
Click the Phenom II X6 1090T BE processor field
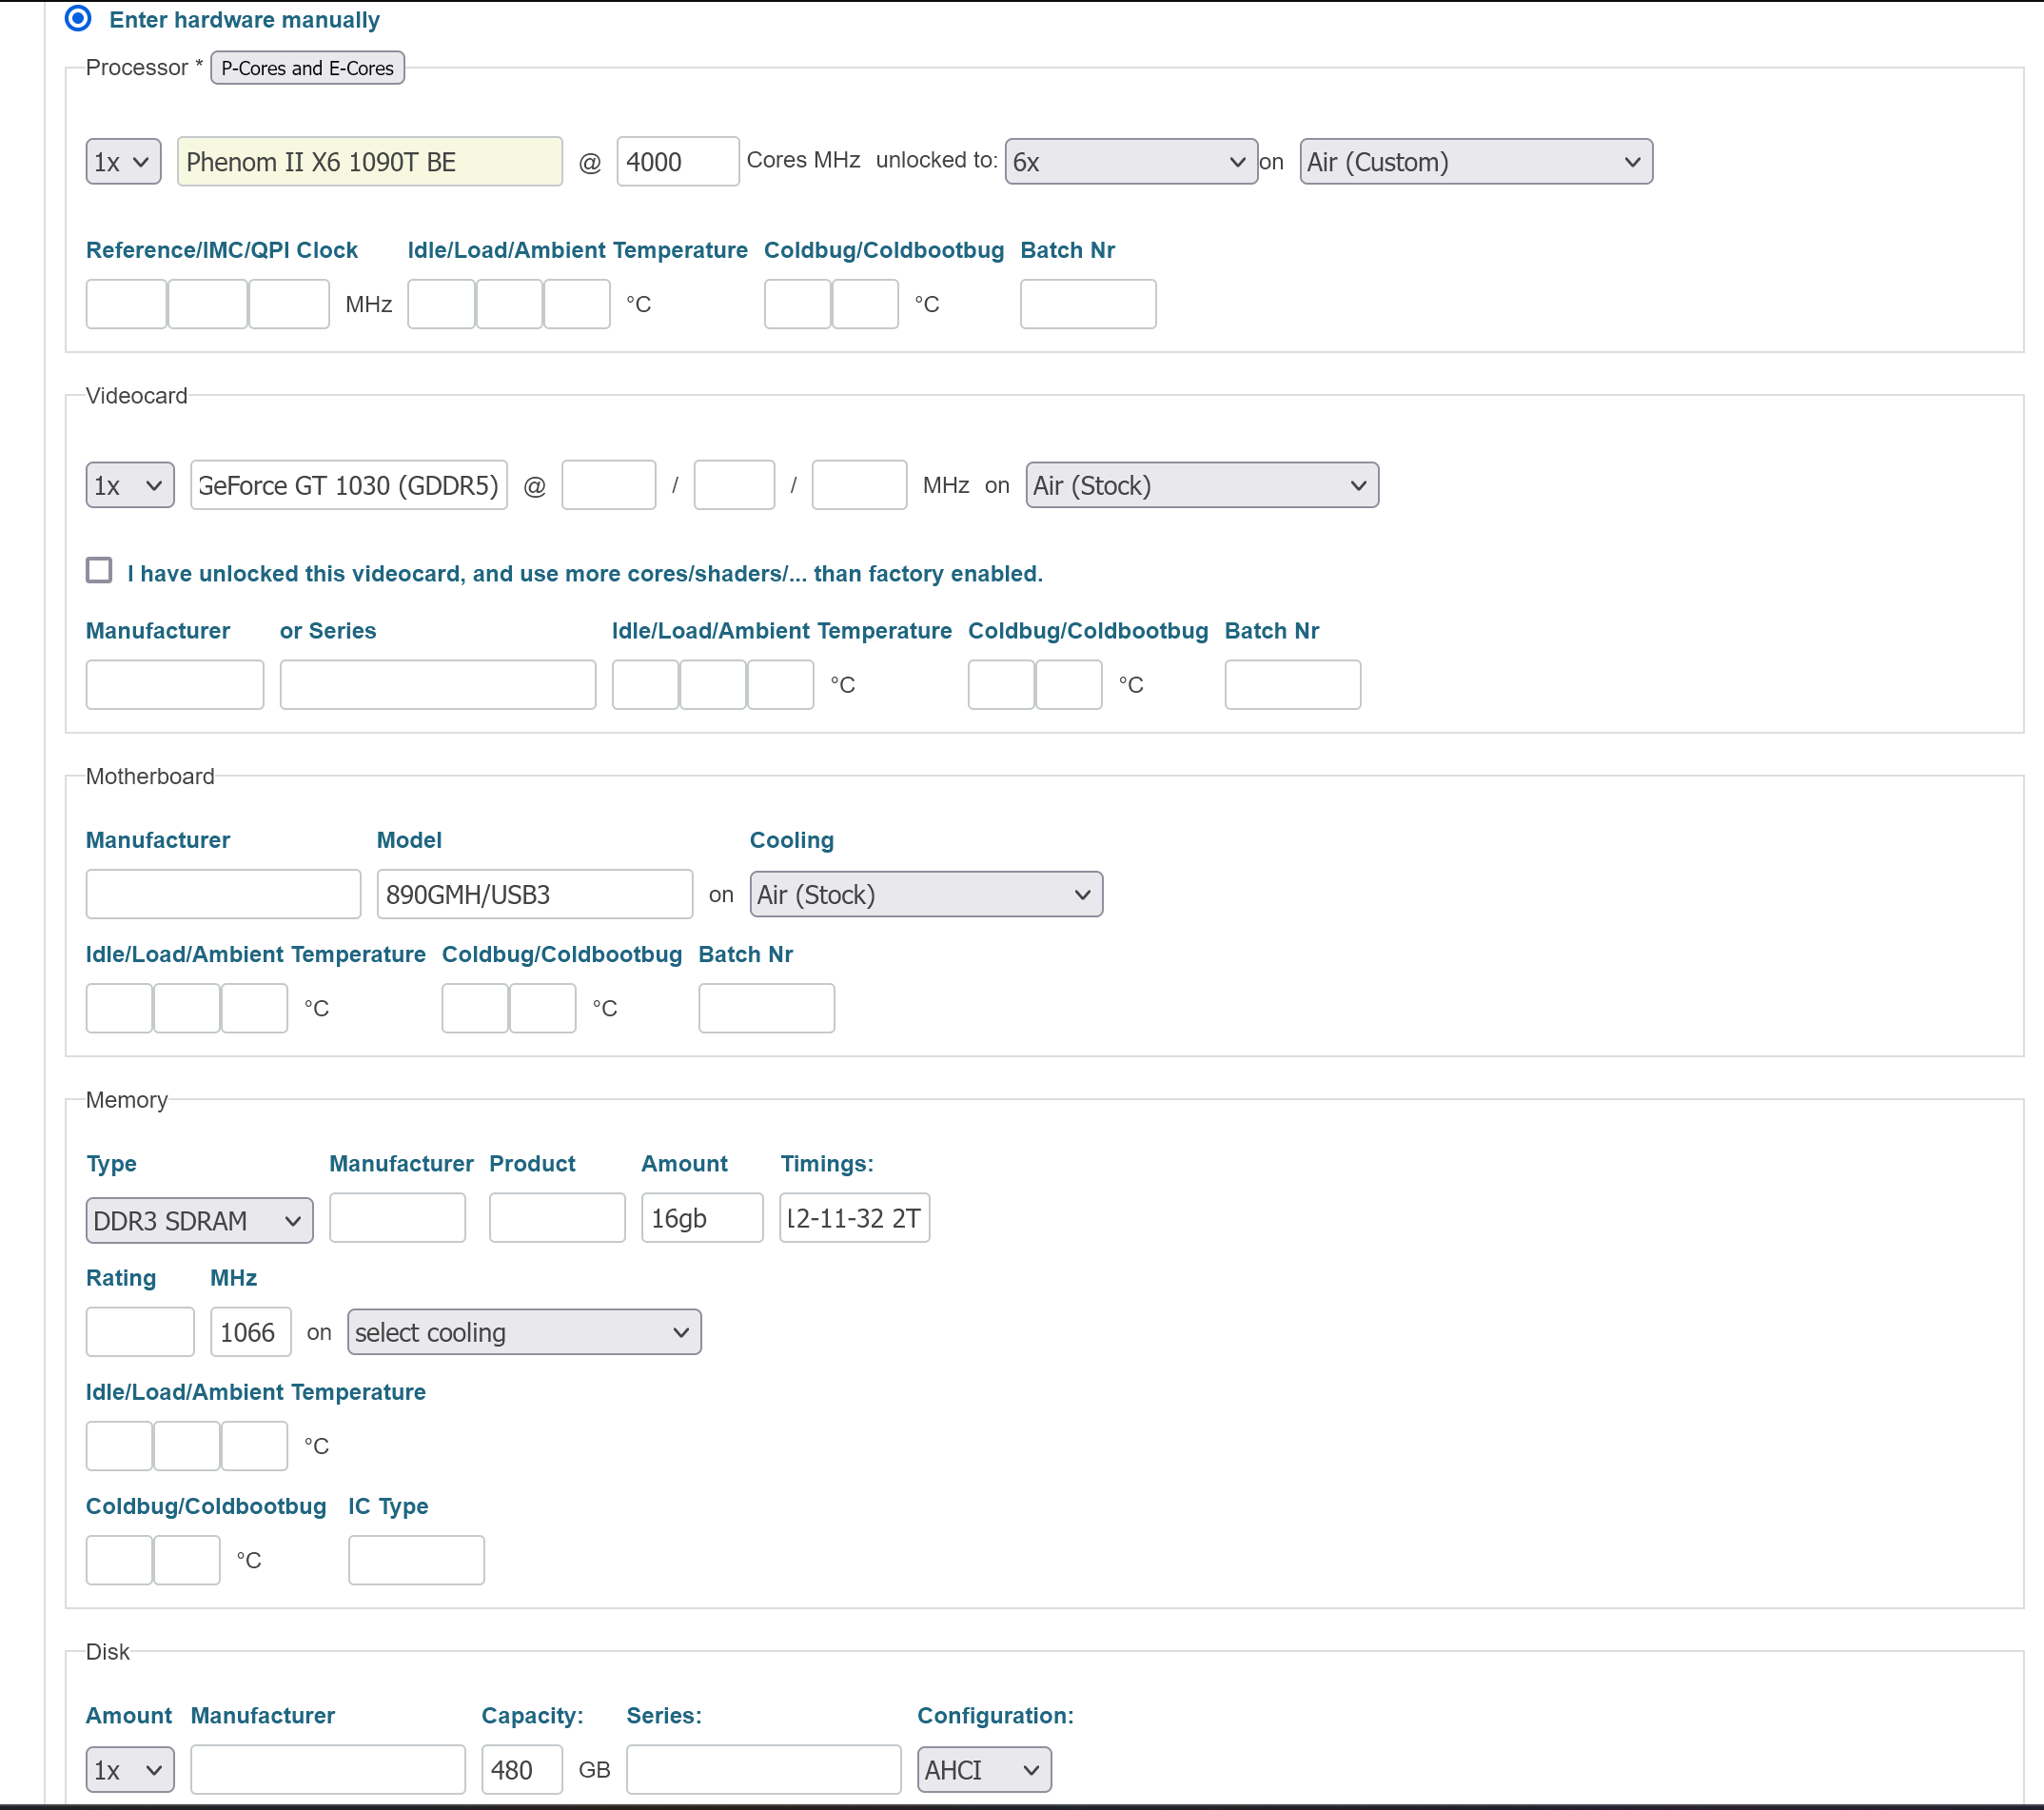(x=369, y=162)
